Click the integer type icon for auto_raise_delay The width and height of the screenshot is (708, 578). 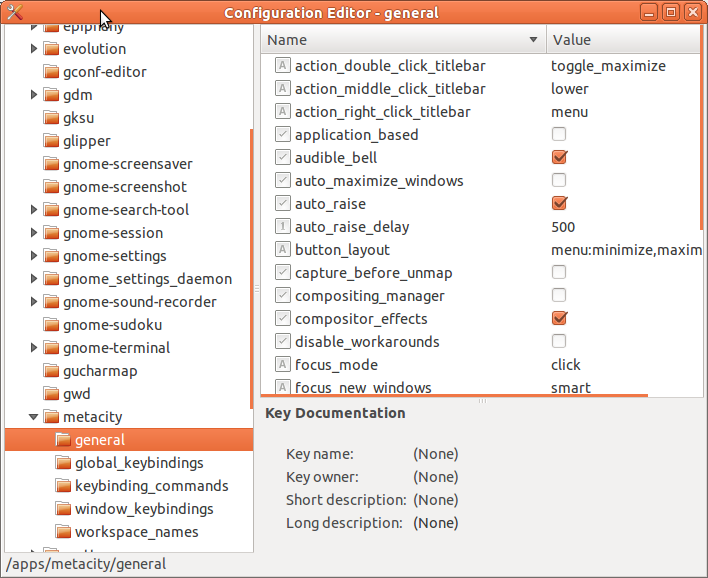coord(283,227)
